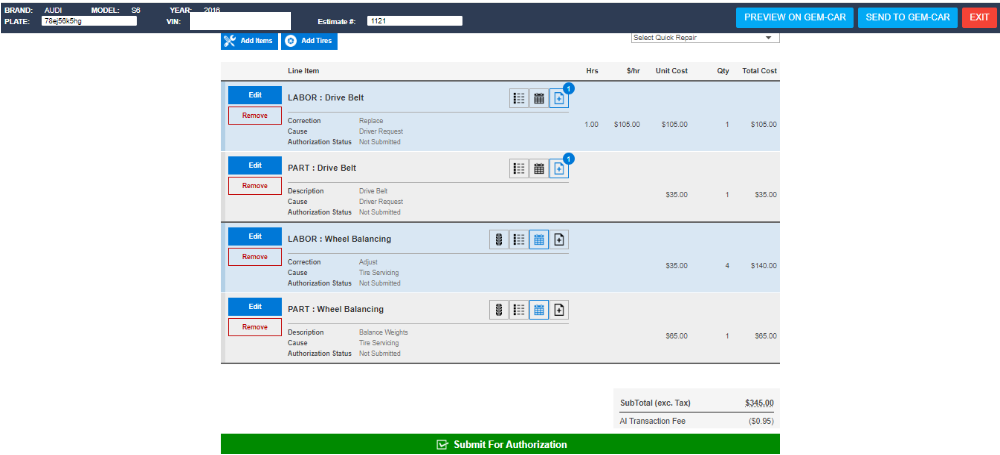Screen dimensions: 1000x455
Task: Click the Add Tires button
Action: pyautogui.click(x=308, y=41)
